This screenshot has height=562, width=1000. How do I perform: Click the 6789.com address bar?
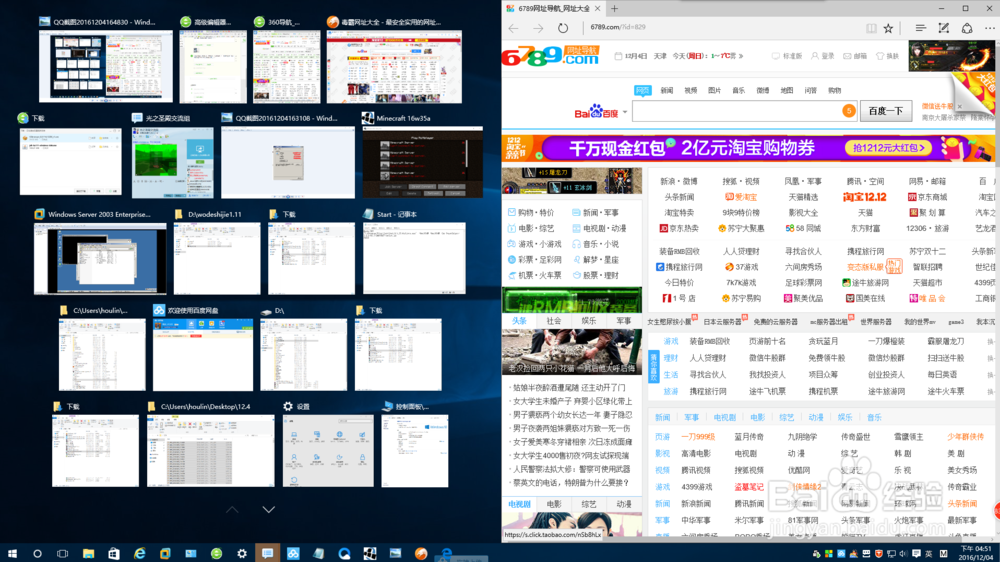coord(721,27)
